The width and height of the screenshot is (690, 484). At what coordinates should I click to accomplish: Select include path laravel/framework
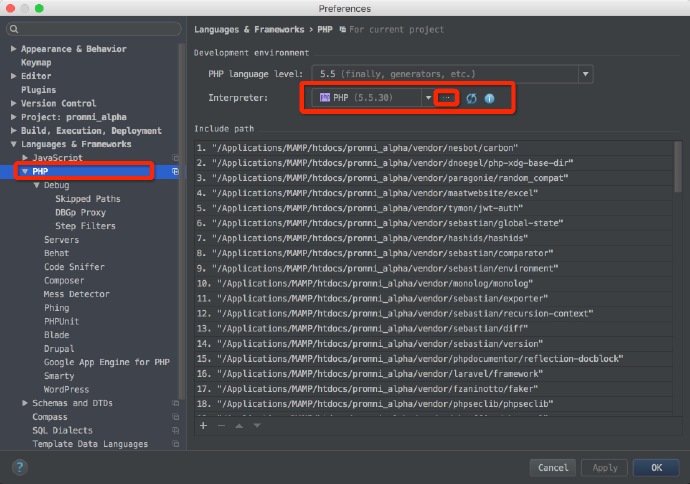coord(433,374)
